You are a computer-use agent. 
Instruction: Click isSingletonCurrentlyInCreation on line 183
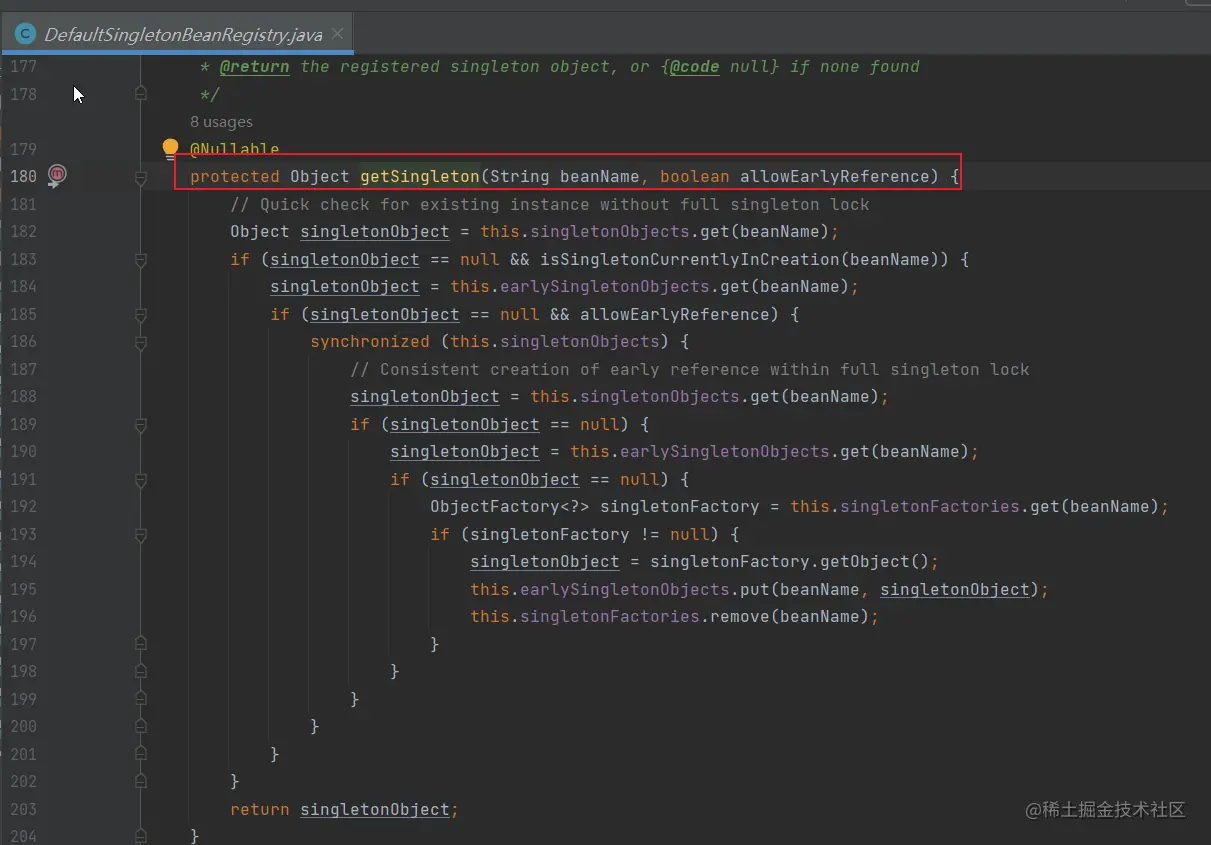coord(690,259)
